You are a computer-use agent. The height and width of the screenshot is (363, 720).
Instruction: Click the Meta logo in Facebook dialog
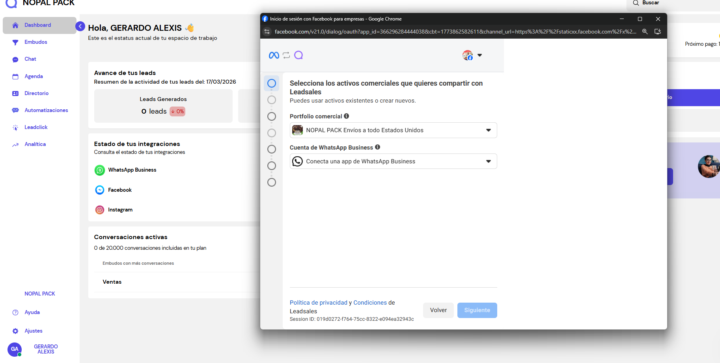(274, 56)
